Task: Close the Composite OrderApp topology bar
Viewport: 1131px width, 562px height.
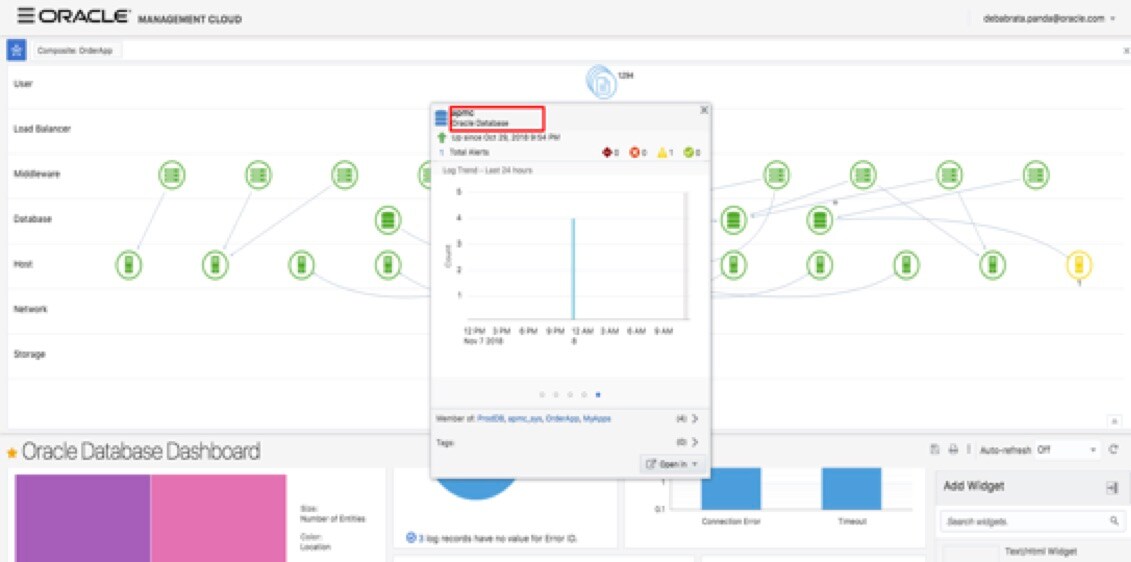Action: coord(1126,51)
